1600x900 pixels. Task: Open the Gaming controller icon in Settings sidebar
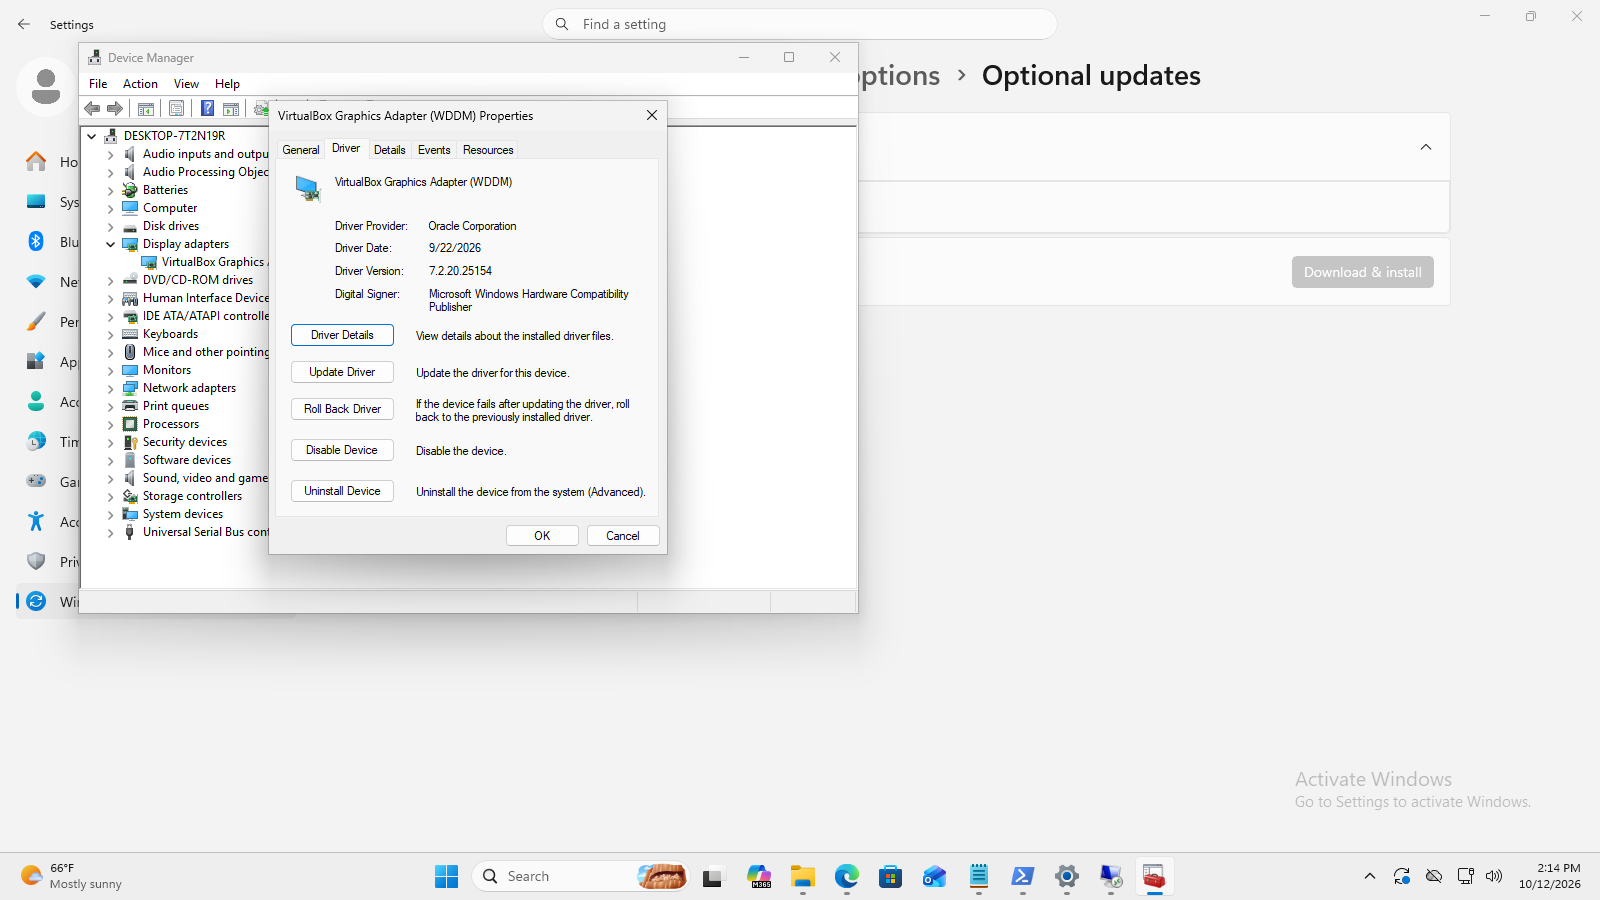[36, 481]
